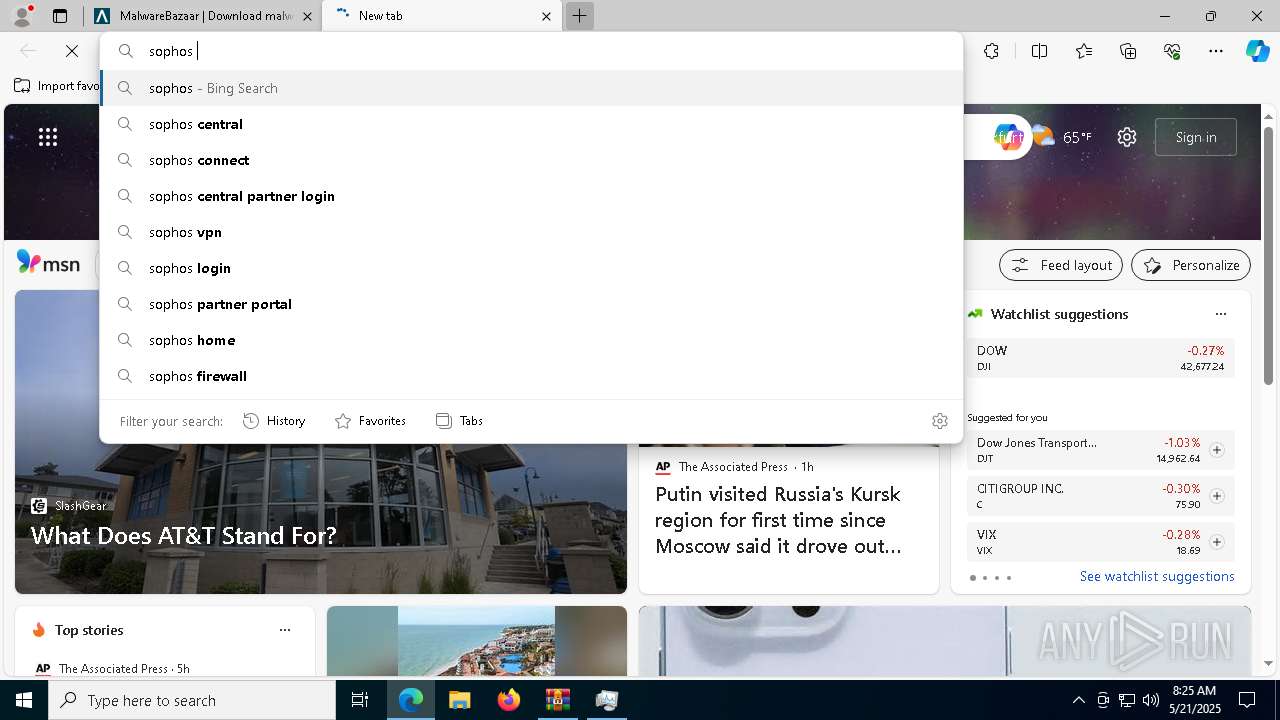This screenshot has width=1280, height=720.
Task: Open Settings and more ellipsis
Action: click(1216, 51)
